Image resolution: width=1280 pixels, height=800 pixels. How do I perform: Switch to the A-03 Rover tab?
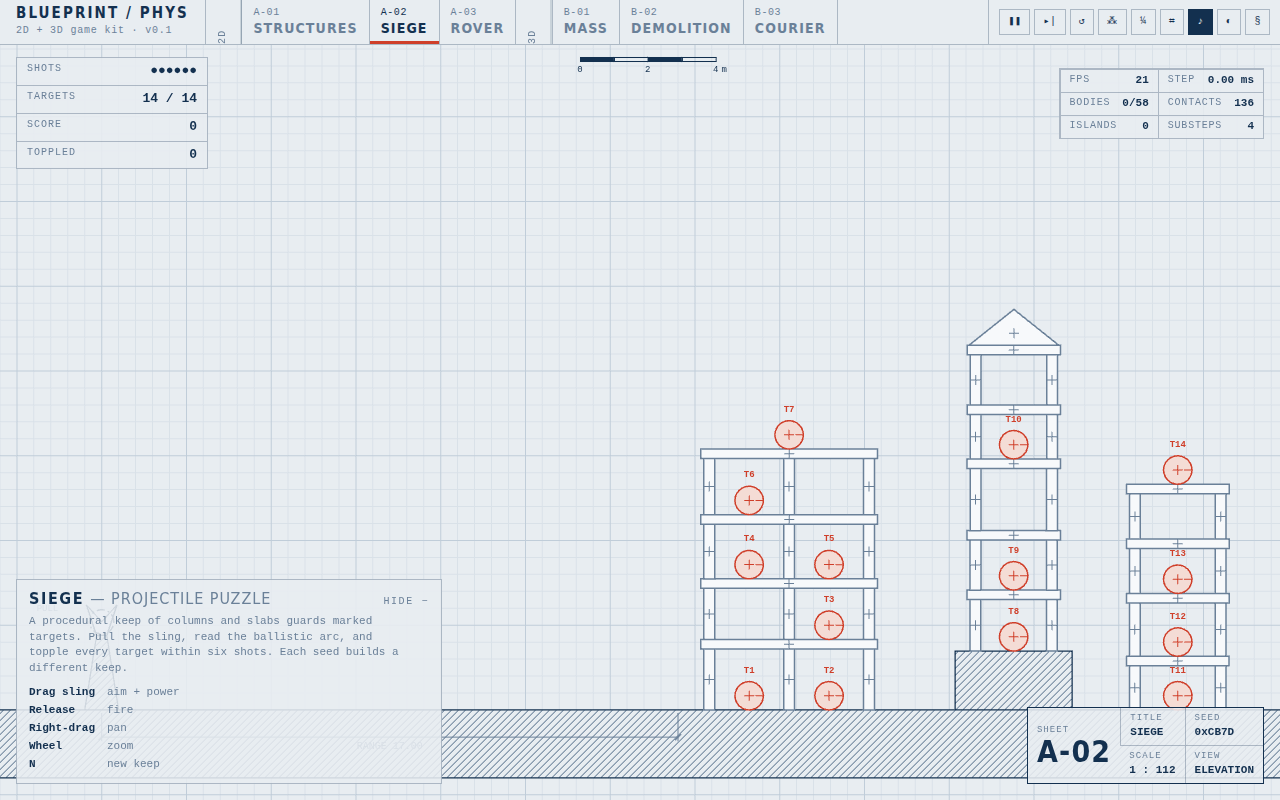pyautogui.click(x=477, y=22)
